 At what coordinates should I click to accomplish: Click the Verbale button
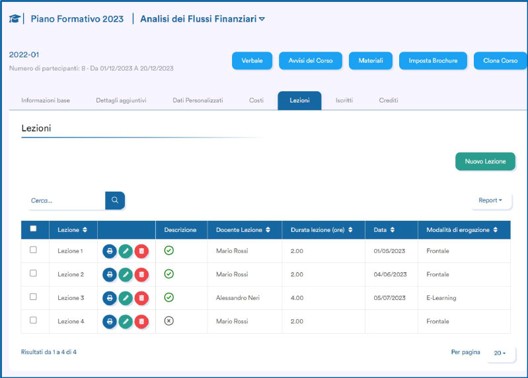click(x=252, y=61)
